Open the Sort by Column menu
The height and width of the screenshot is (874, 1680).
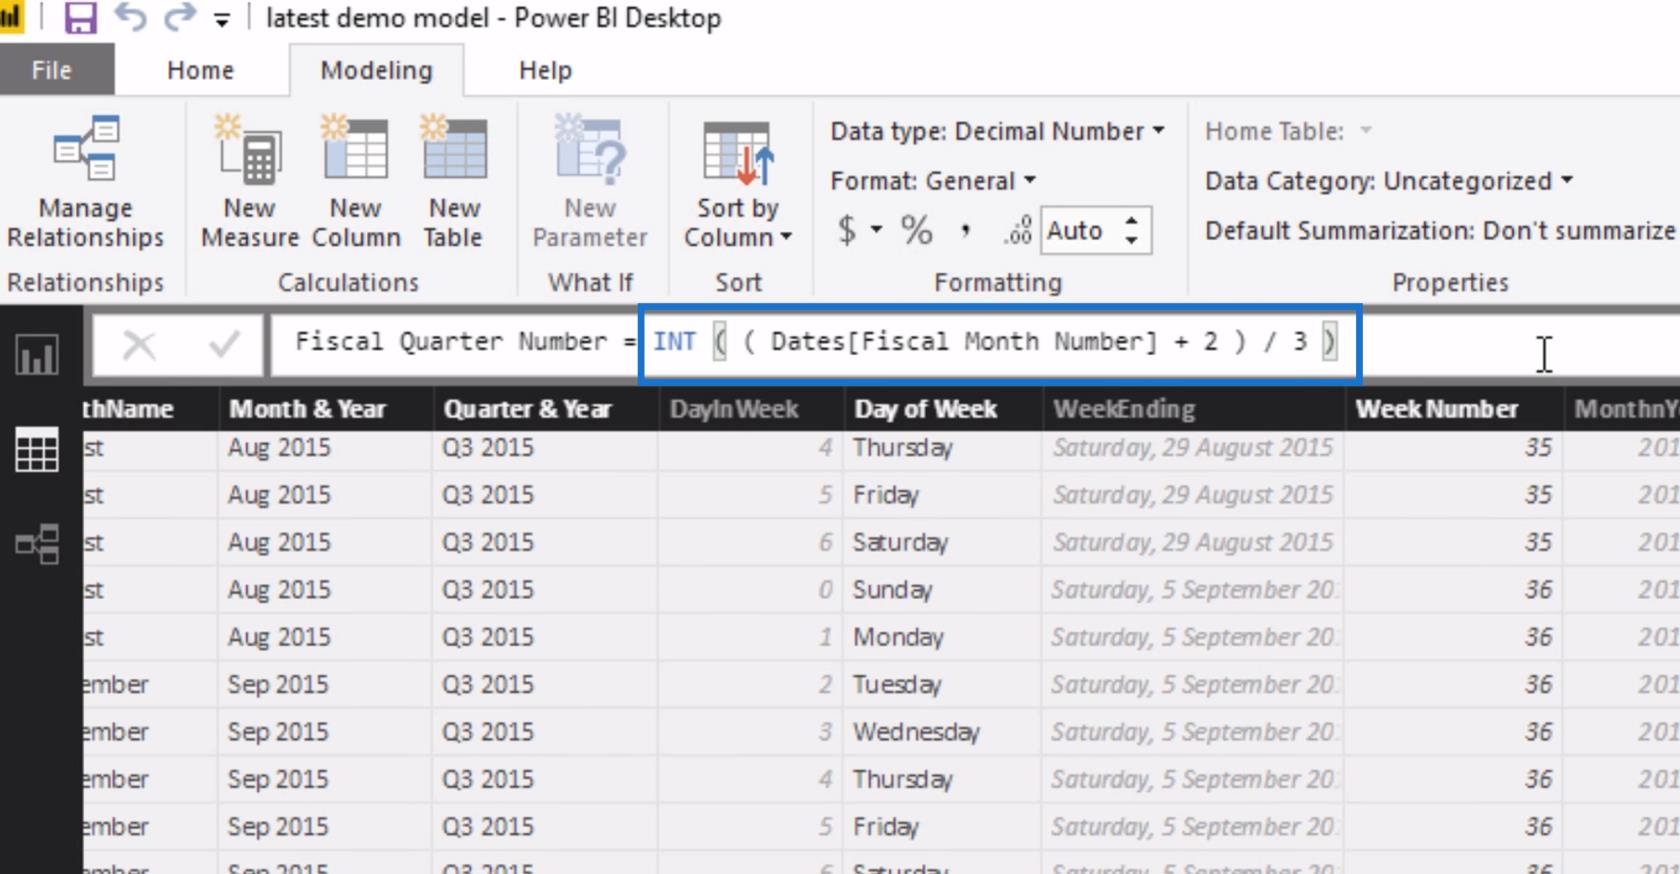(738, 182)
